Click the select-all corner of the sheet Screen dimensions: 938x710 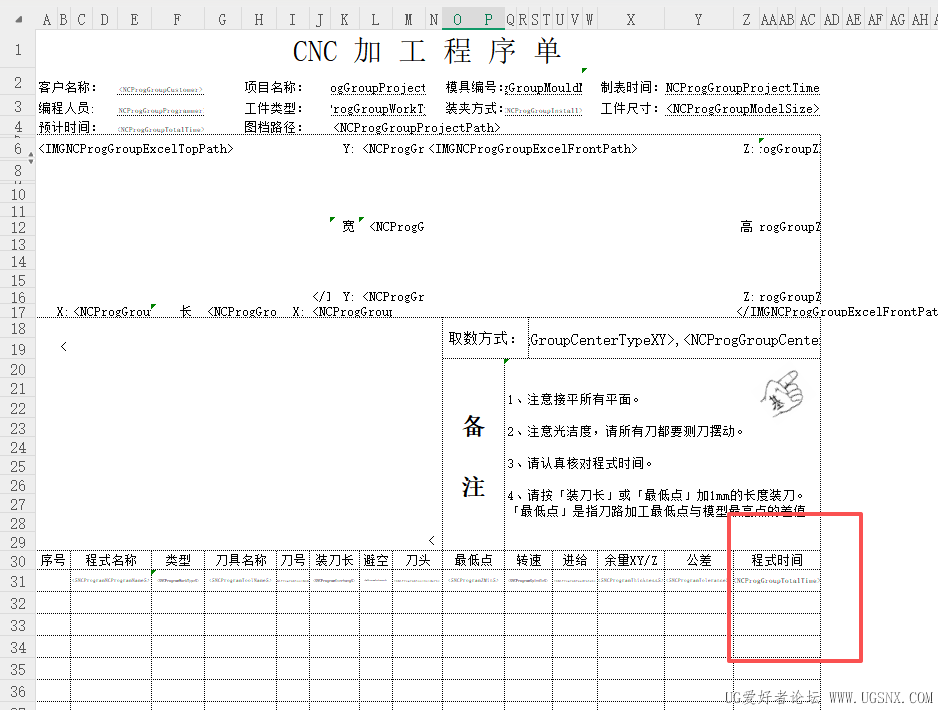(x=17, y=19)
